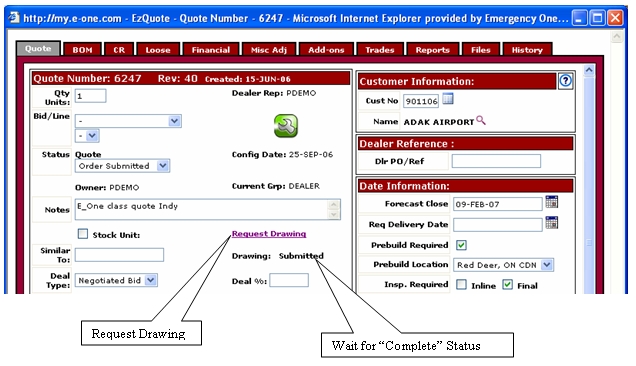Click the Notes box scroll up arrow

(334, 204)
